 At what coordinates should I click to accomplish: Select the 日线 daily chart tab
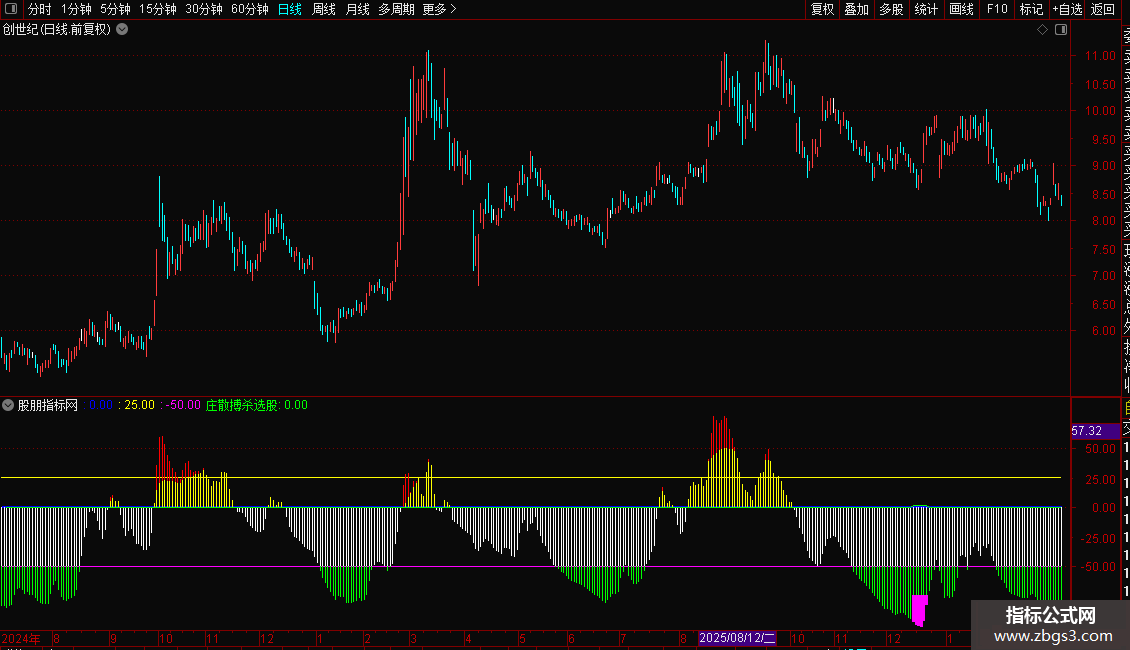tap(290, 9)
